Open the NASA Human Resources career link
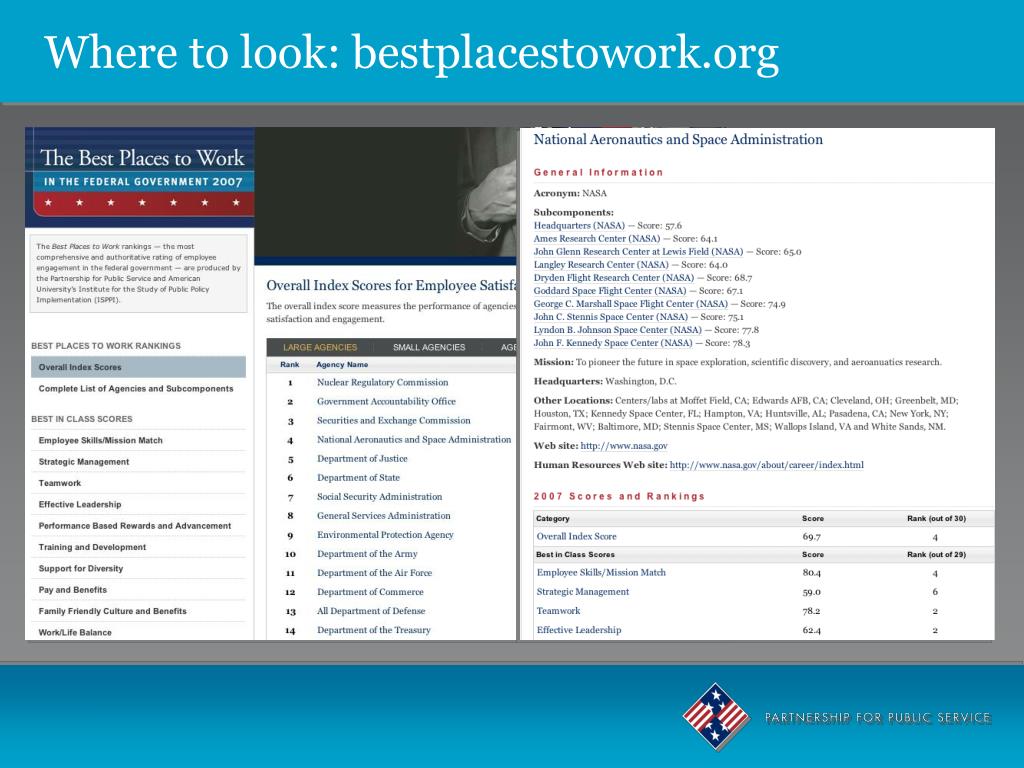The height and width of the screenshot is (768, 1024). [767, 465]
